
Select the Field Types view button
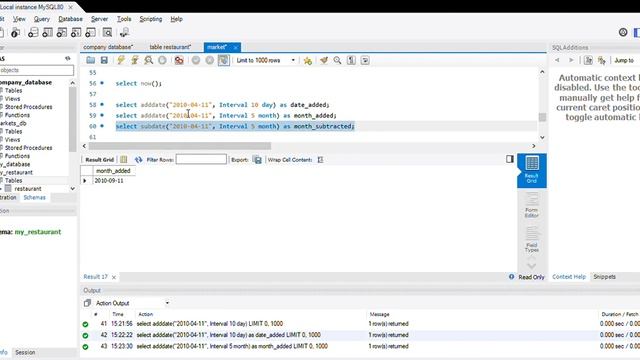point(531,240)
